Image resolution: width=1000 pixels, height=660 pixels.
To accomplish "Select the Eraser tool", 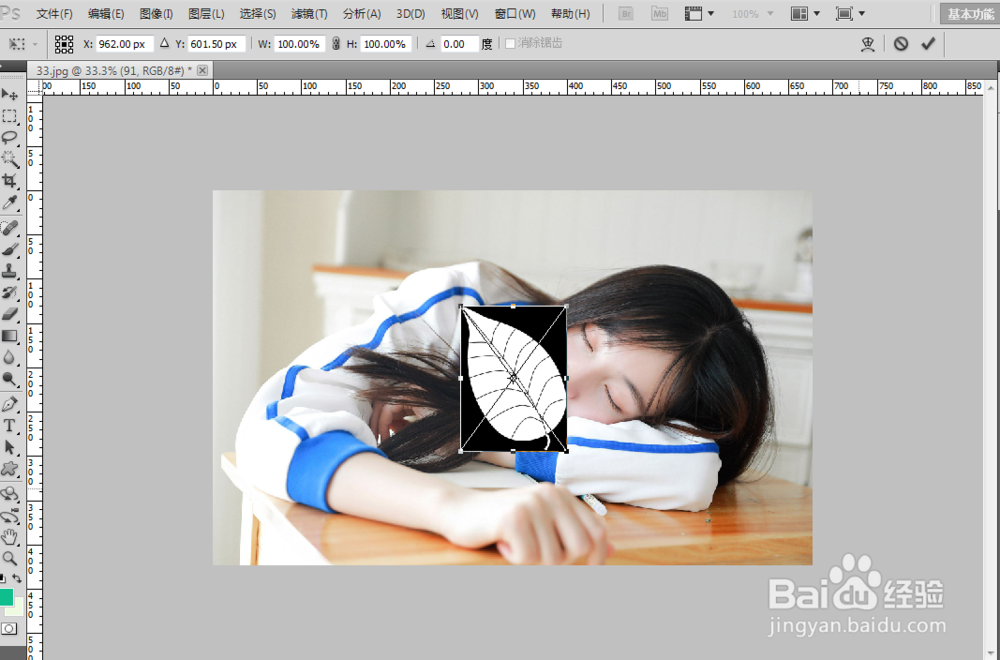I will click(10, 314).
